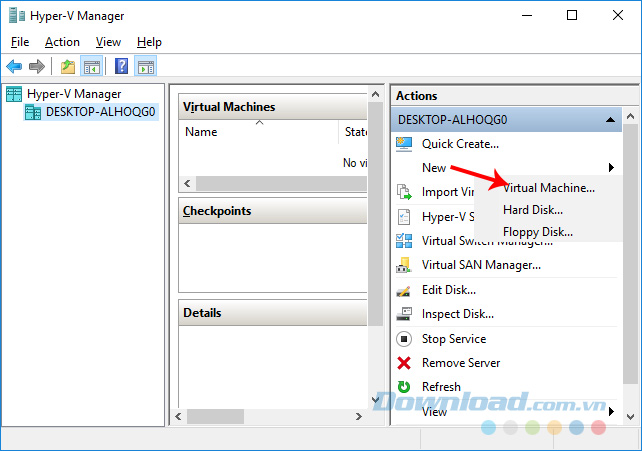The image size is (642, 451).
Task: Click center pane horizontal scrollbar thumb
Action: pos(215,417)
